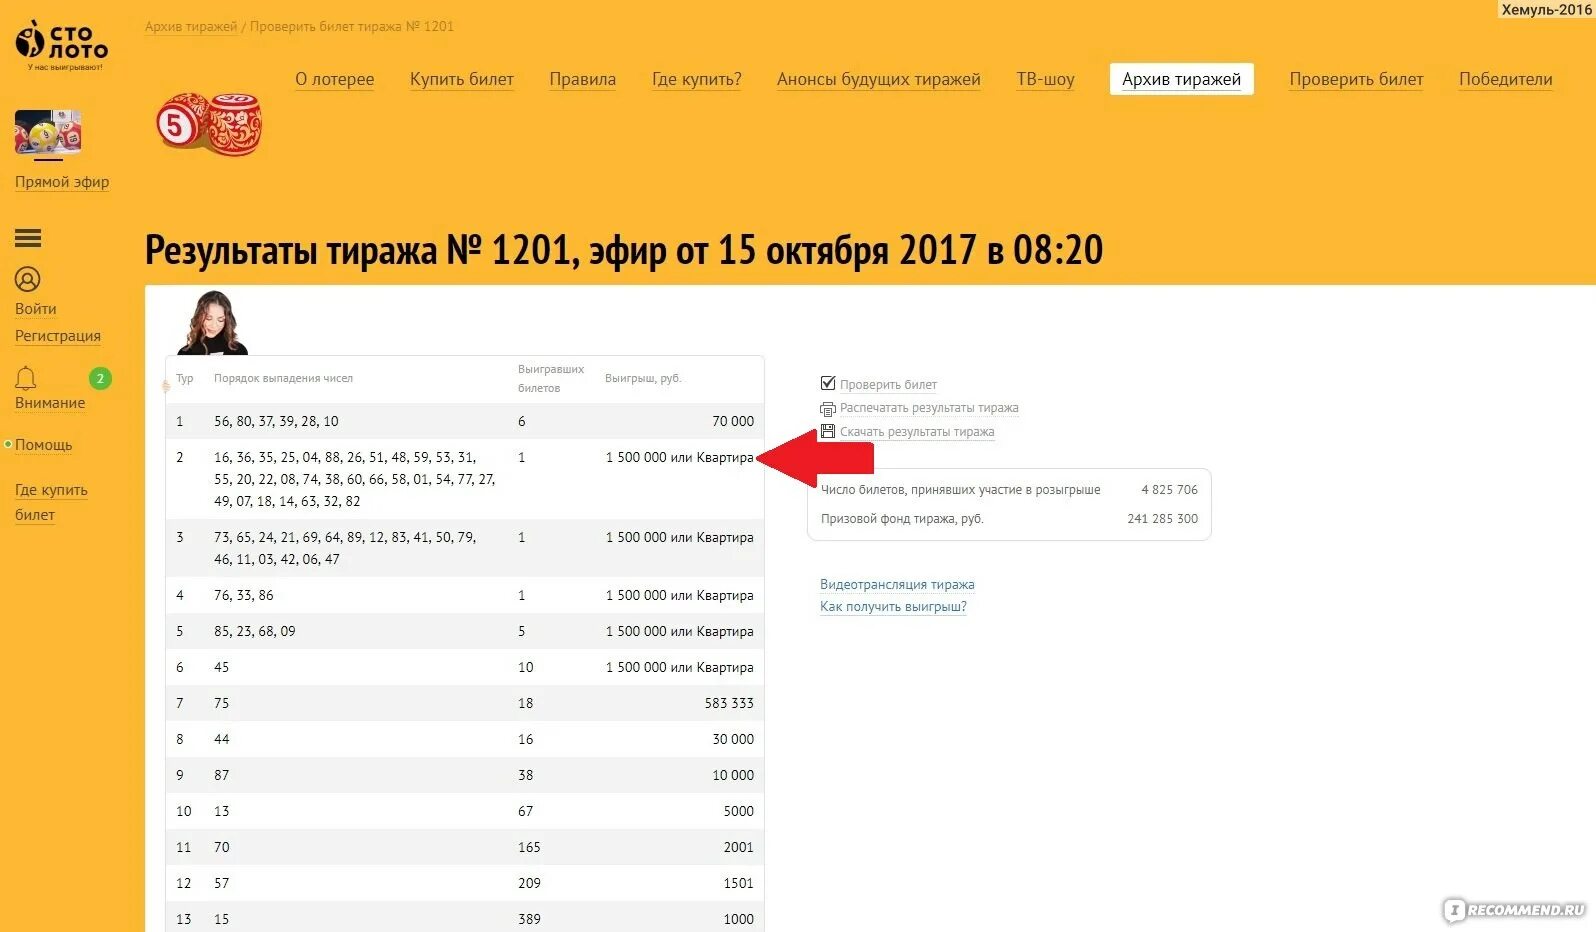The height and width of the screenshot is (932, 1596).
Task: Click the checkbox icon beside Проверить билет
Action: point(828,383)
